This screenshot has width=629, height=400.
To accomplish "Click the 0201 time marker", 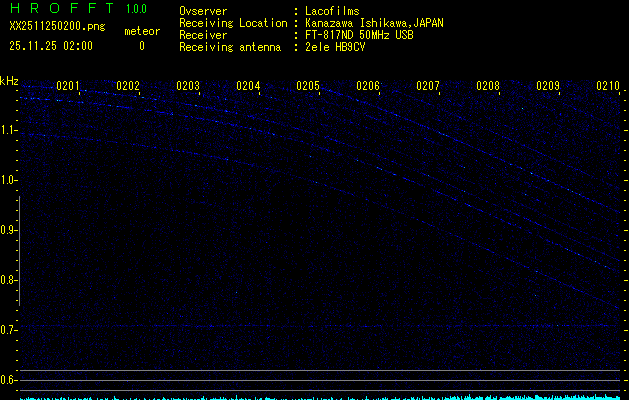I will coord(68,86).
